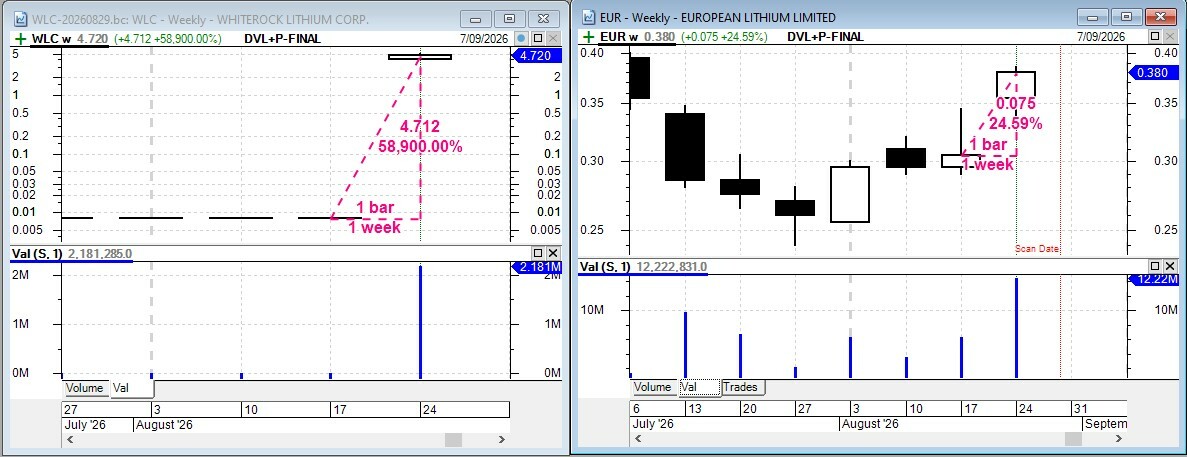Click the Scan Date marker in EUR chart
The width and height of the screenshot is (1187, 457).
[x=1037, y=248]
